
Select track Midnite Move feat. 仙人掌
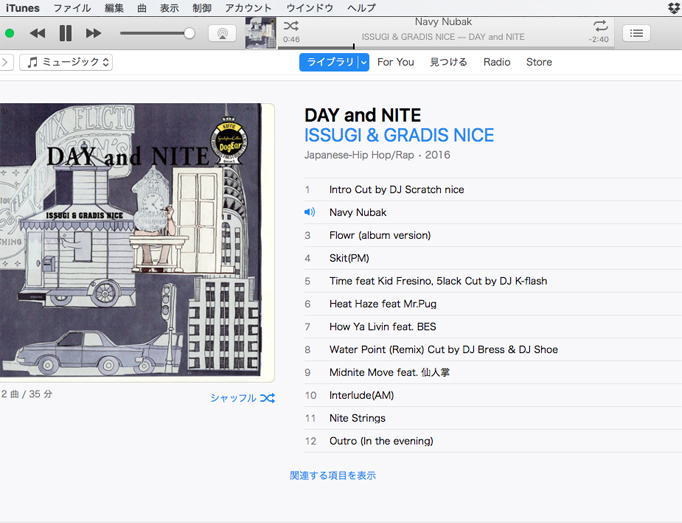[x=493, y=372]
